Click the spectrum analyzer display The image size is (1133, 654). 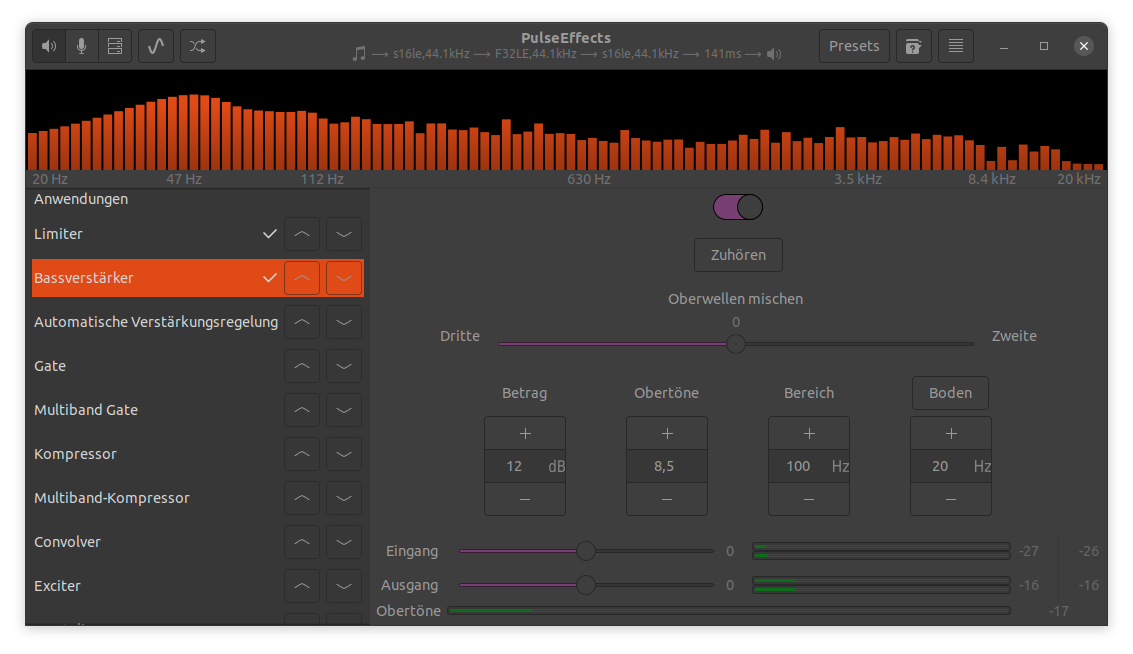pos(566,121)
